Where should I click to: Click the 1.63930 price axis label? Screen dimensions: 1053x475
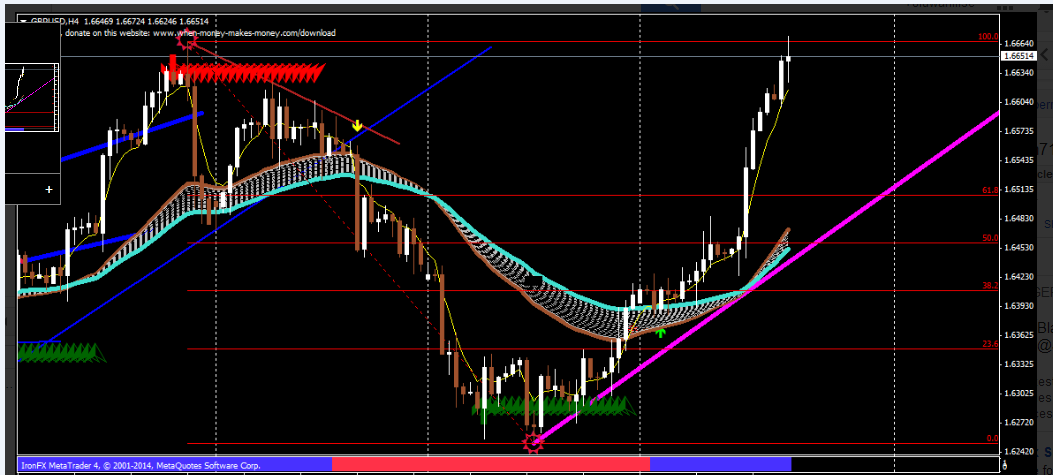click(1020, 306)
